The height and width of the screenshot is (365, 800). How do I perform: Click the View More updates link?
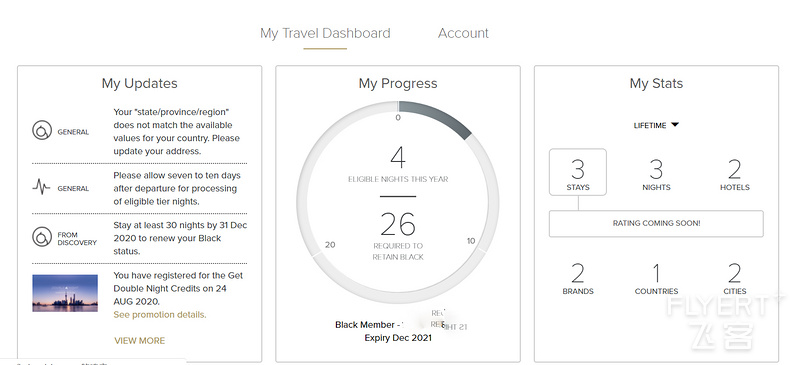(x=139, y=340)
